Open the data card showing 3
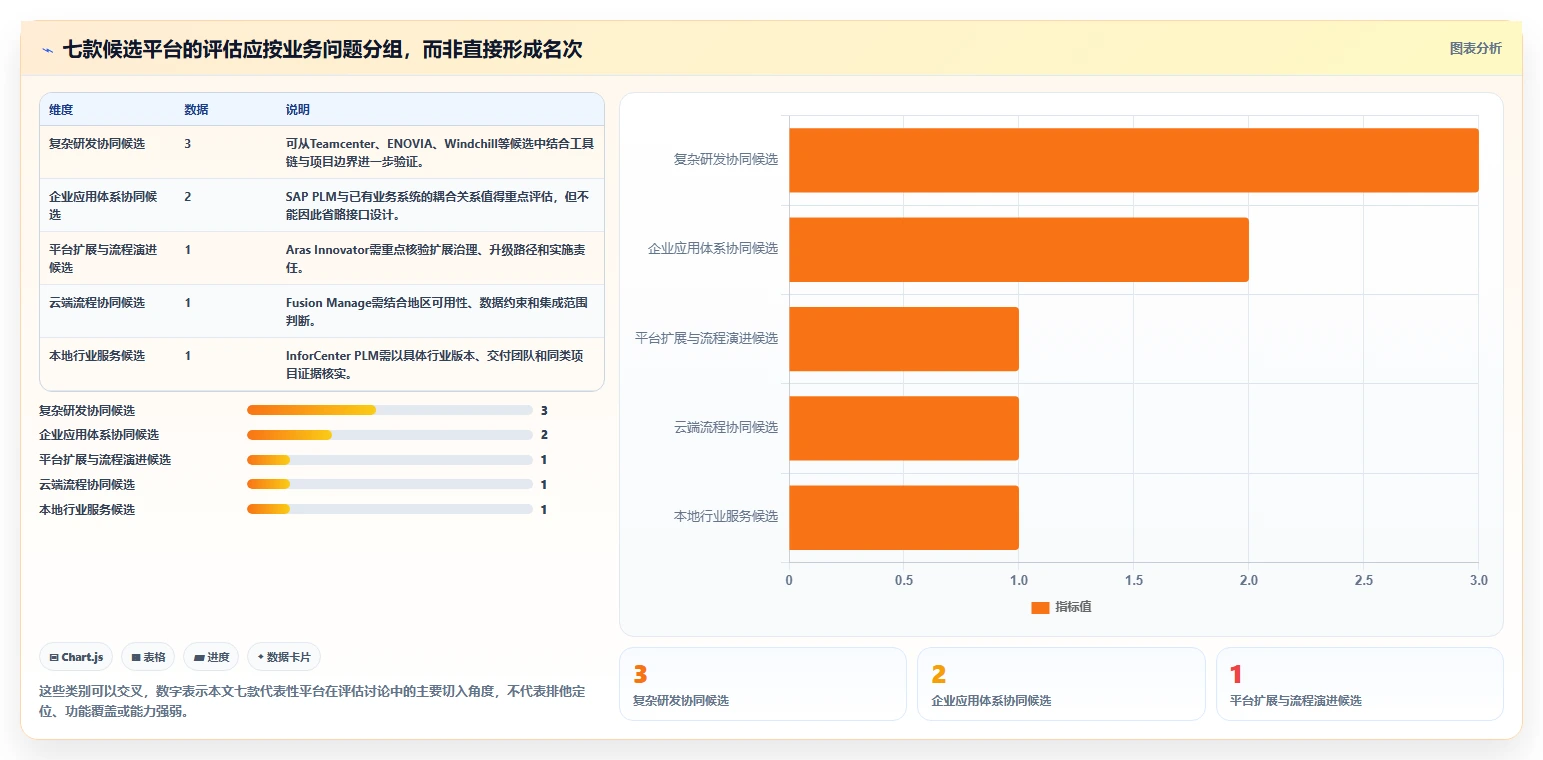This screenshot has width=1543, height=760. tap(763, 684)
